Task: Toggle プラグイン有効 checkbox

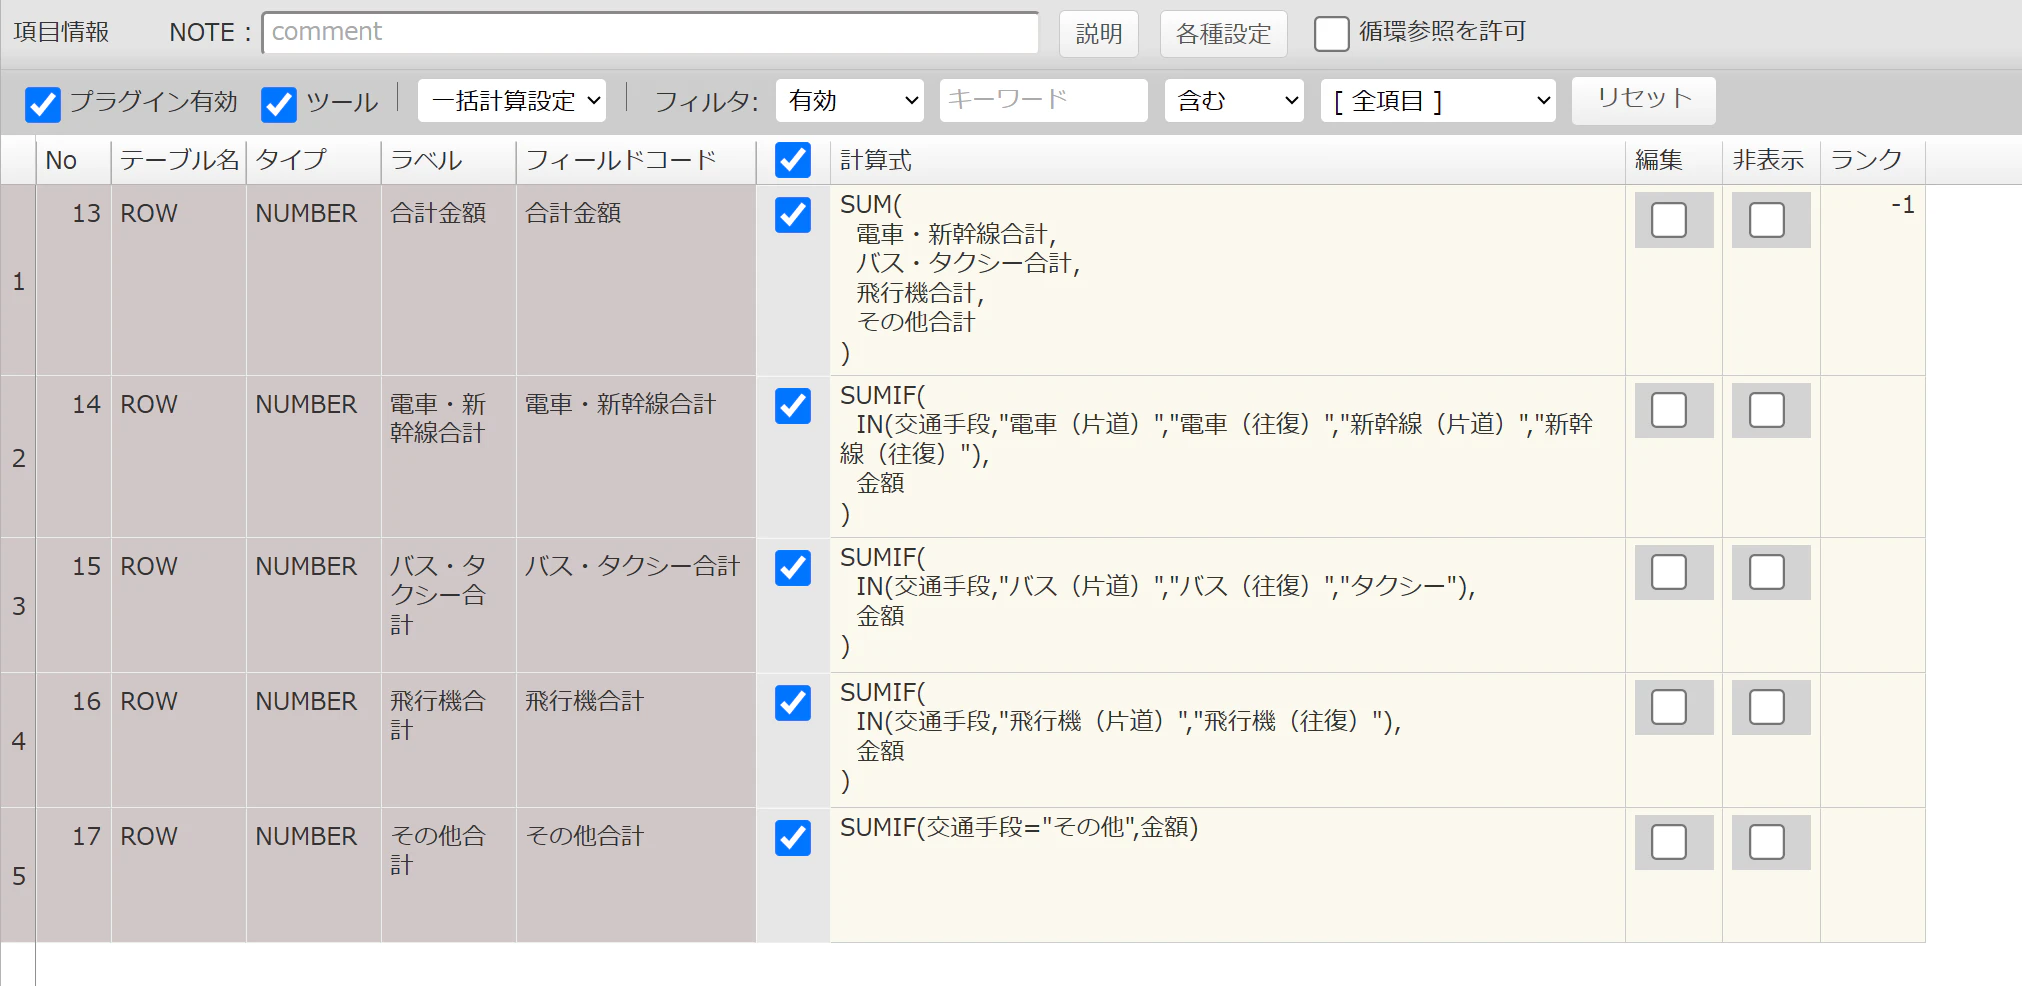Action: (x=43, y=104)
